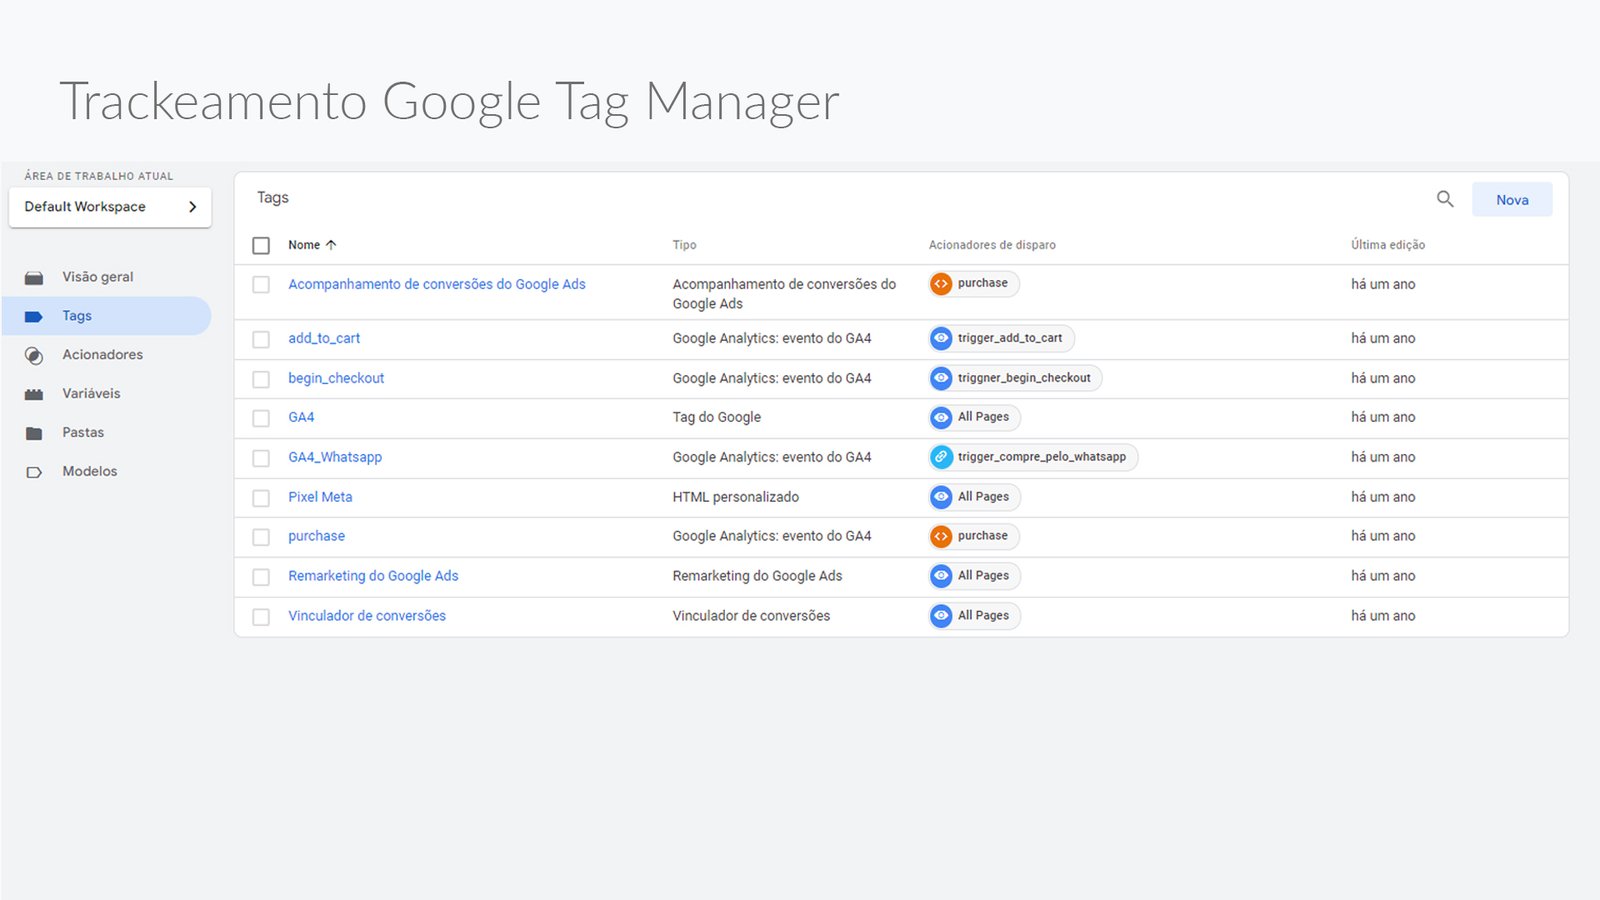The width and height of the screenshot is (1600, 900).
Task: Open Acionadores in the sidebar
Action: point(102,355)
